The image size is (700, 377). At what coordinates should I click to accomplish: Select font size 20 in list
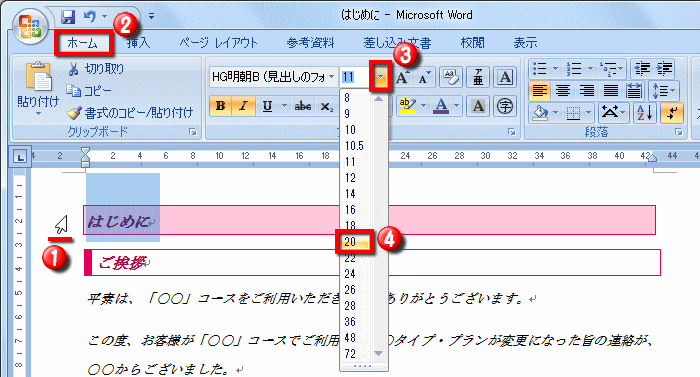click(355, 242)
